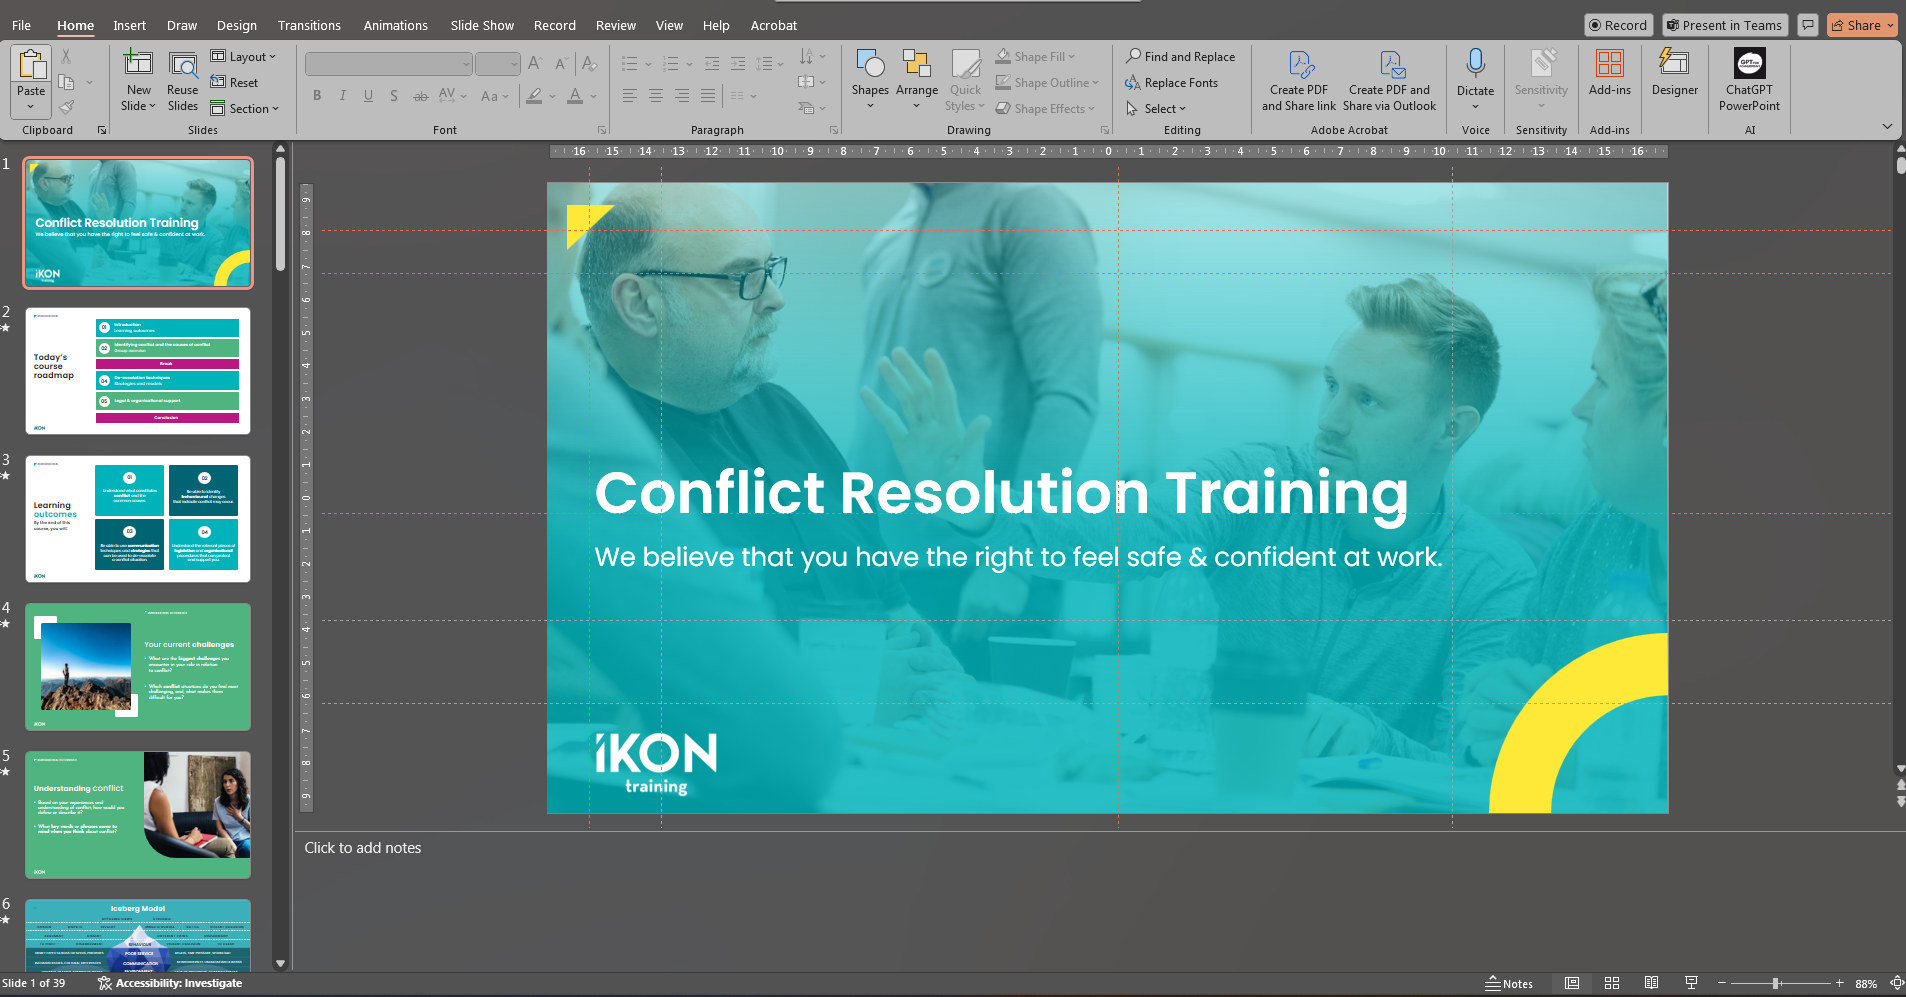Open the Add-ins icon
1906x997 pixels.
[1610, 63]
